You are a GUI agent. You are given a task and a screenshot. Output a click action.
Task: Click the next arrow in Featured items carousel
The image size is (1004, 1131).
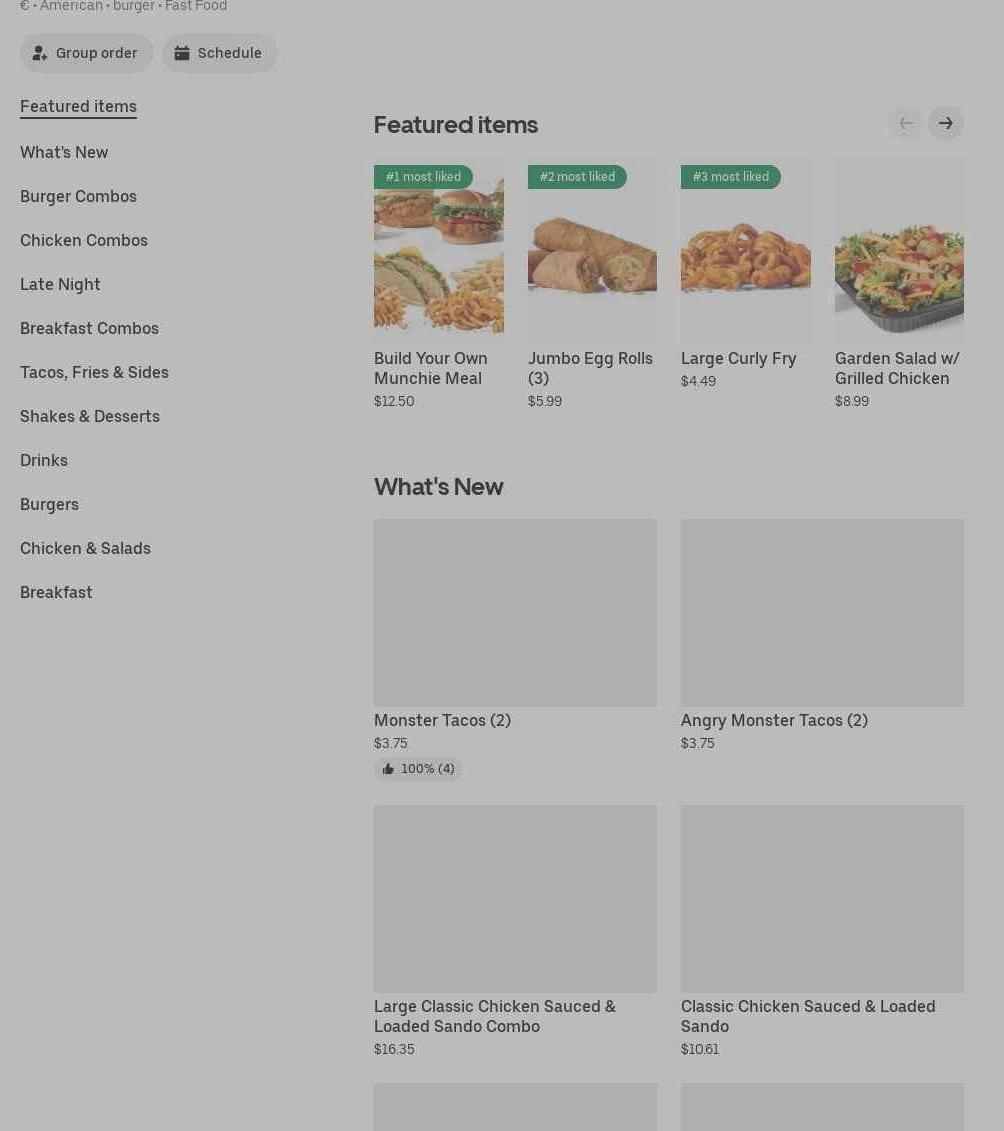pos(945,123)
